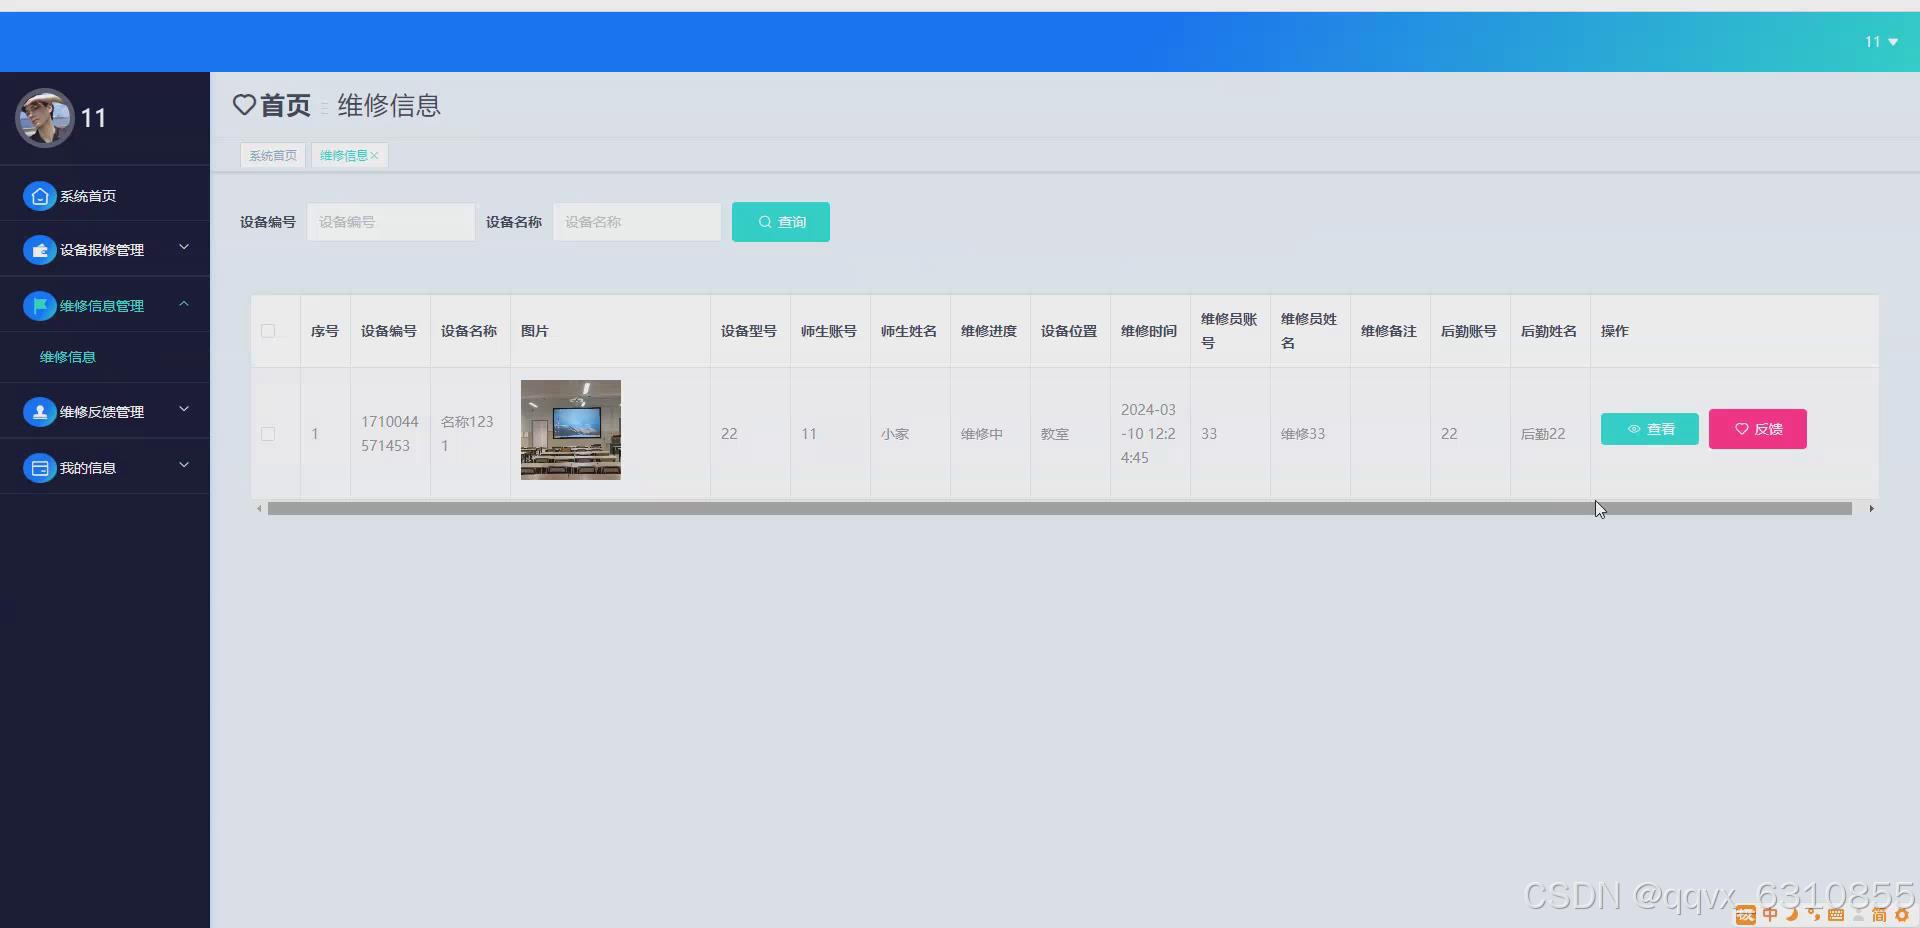Click the 查看 button in row 1
1920x928 pixels.
[1650, 429]
